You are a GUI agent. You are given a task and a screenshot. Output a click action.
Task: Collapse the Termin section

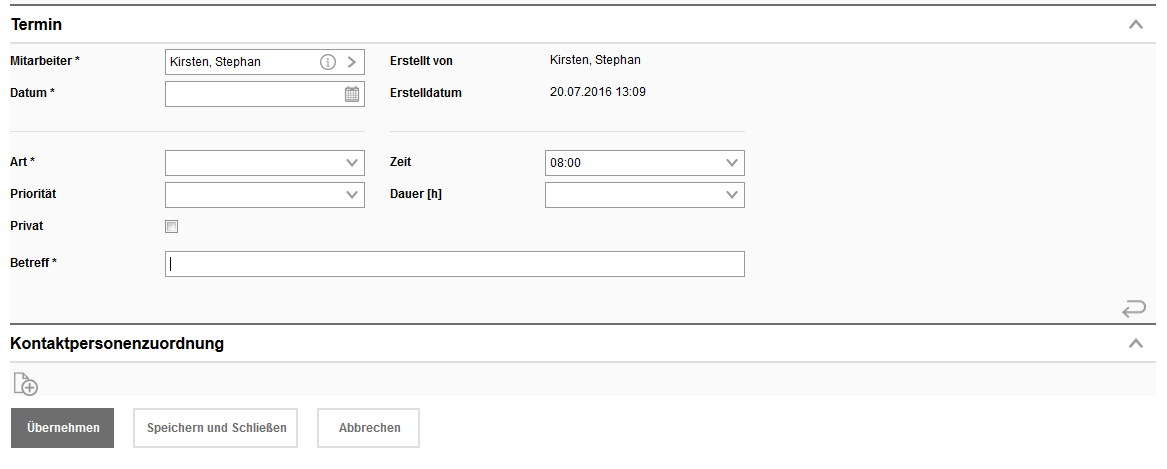[x=1135, y=24]
